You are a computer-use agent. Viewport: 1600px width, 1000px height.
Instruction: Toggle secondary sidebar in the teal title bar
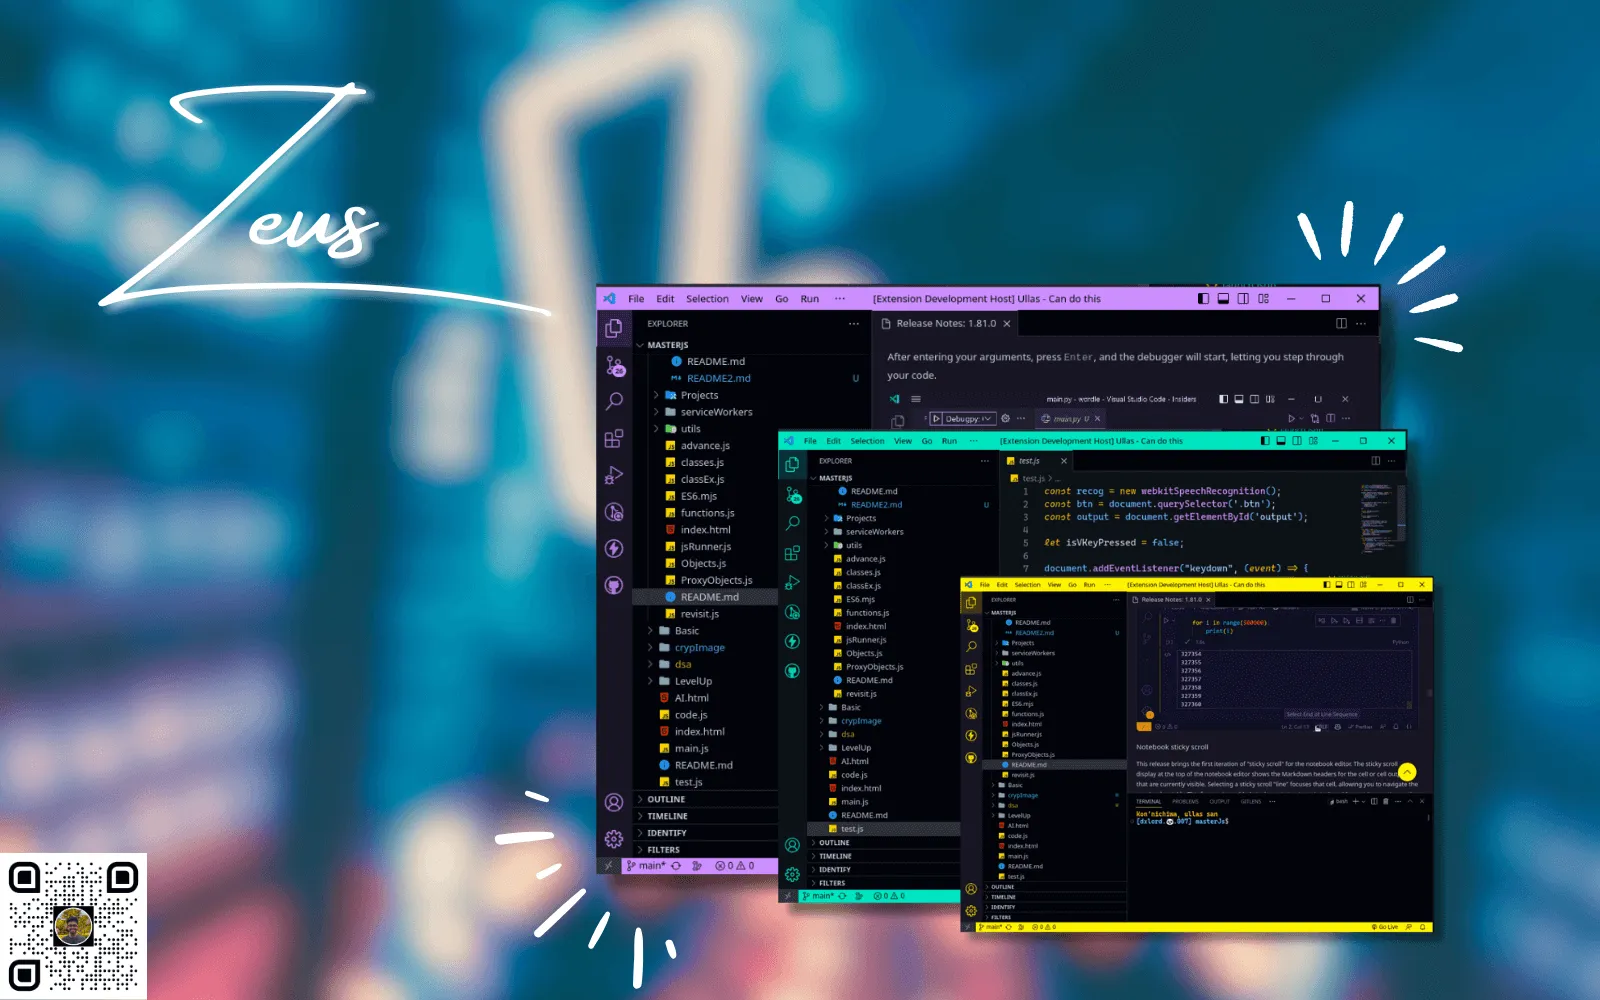tap(1297, 441)
